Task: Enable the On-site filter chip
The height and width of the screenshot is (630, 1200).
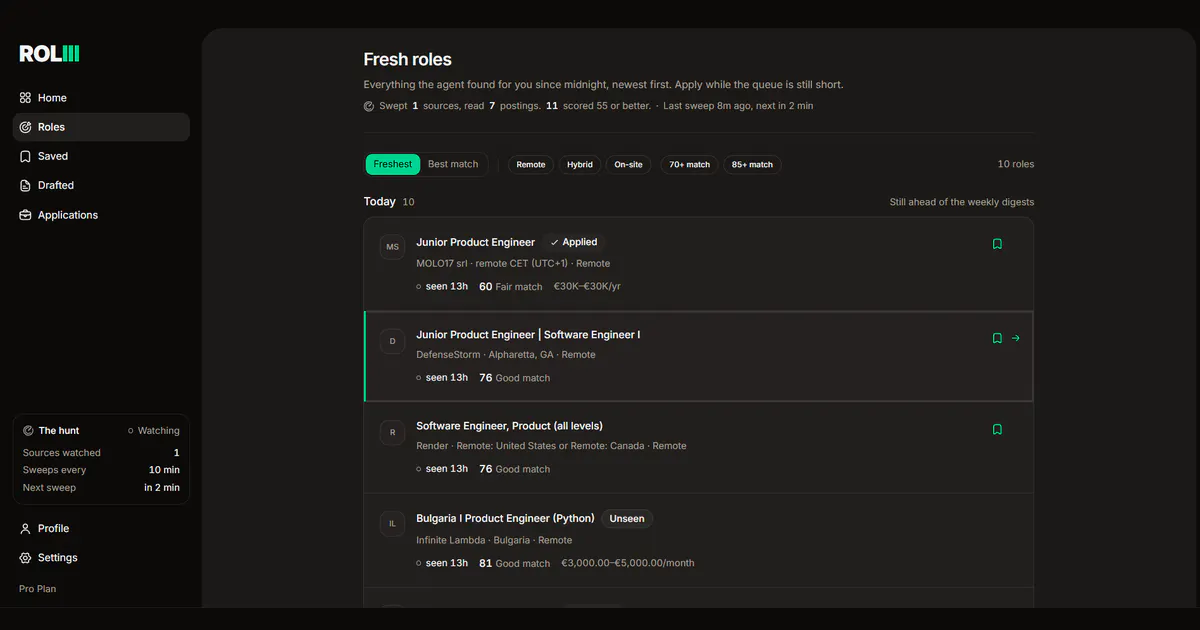Action: pos(628,164)
